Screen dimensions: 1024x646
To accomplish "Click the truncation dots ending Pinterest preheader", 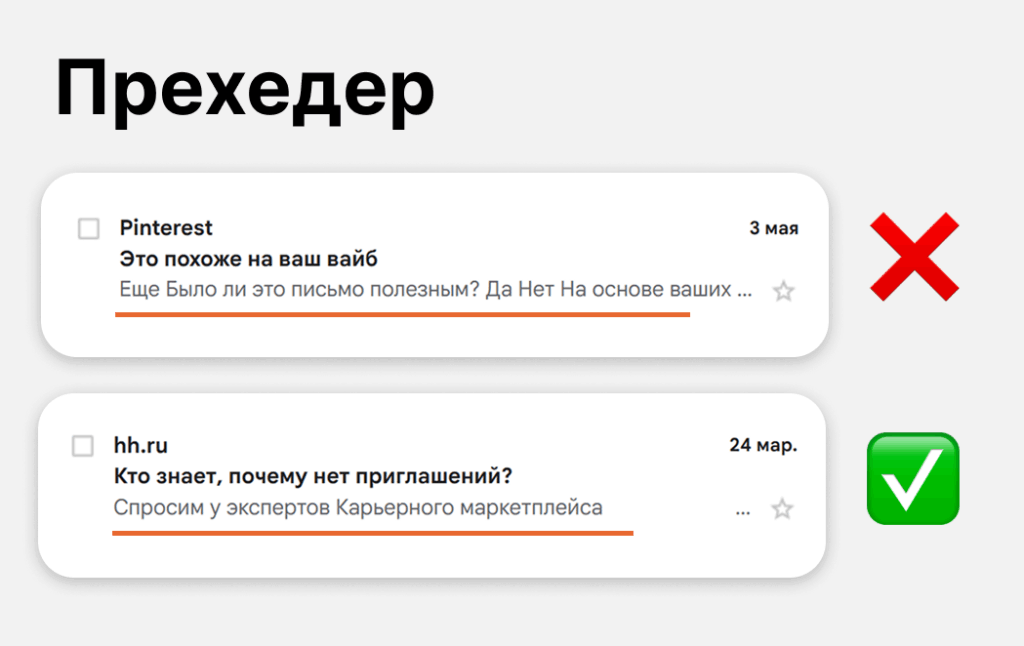I will (x=744, y=293).
